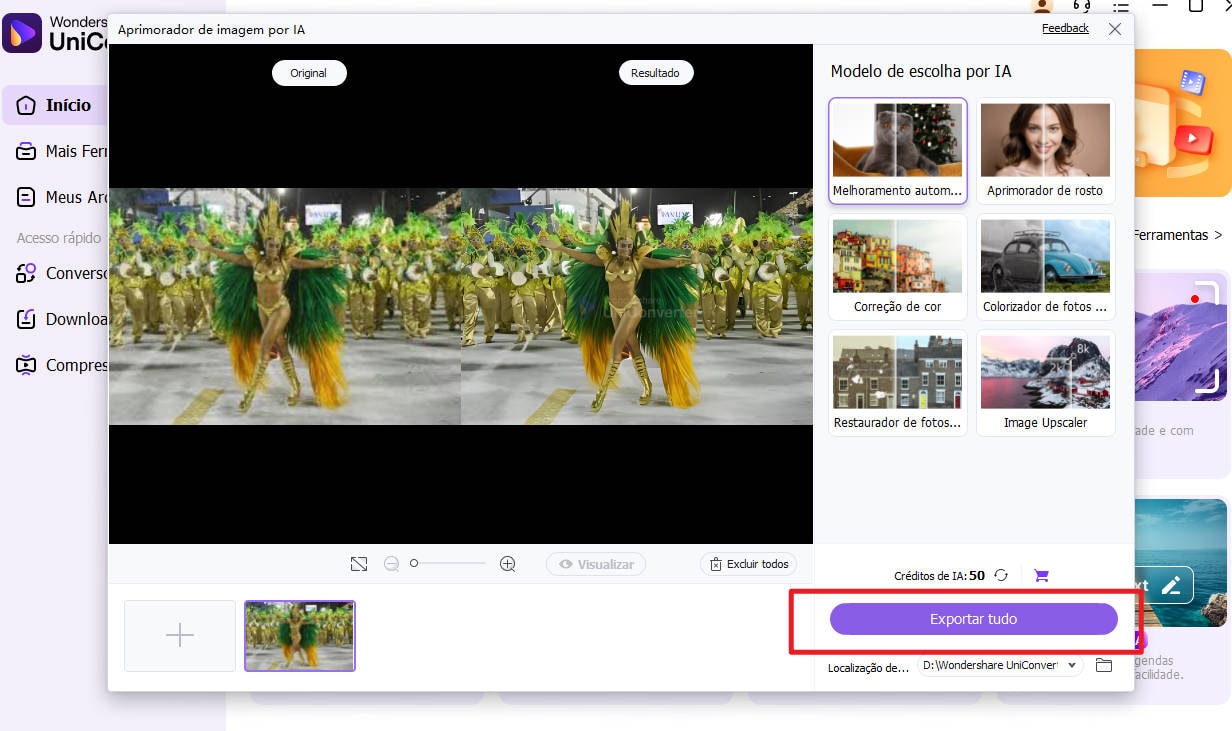Click the Visualizar preview button
The height and width of the screenshot is (731, 1232).
click(x=596, y=564)
